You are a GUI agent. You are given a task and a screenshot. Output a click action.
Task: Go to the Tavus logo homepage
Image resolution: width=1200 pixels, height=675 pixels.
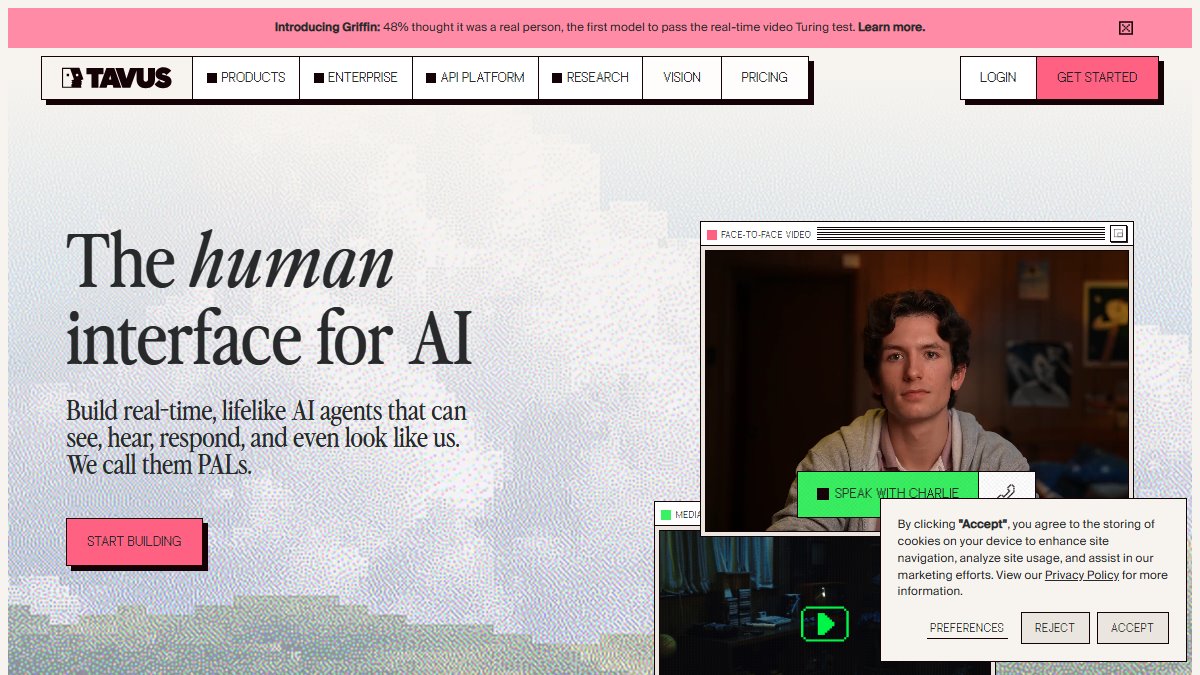coord(117,77)
